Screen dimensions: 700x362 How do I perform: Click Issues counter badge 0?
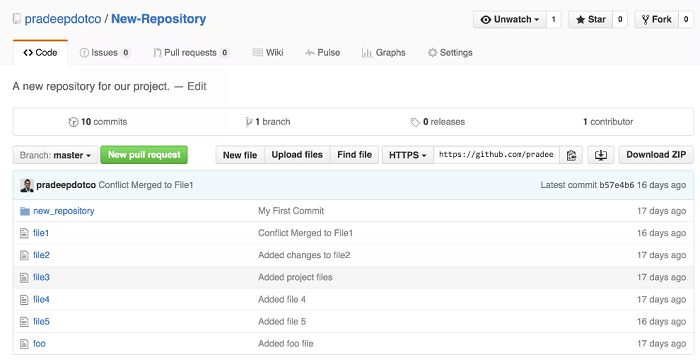[126, 53]
